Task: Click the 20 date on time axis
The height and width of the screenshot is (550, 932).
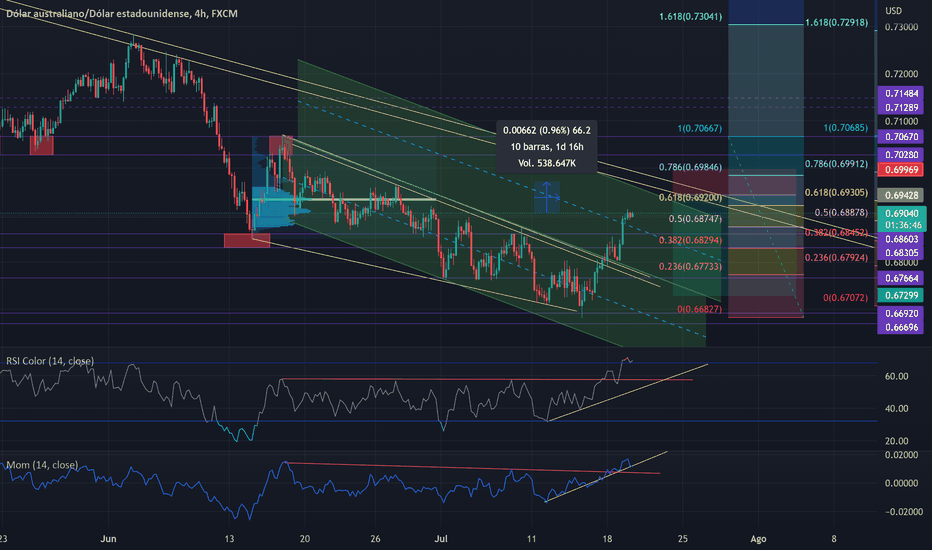Action: click(x=305, y=539)
